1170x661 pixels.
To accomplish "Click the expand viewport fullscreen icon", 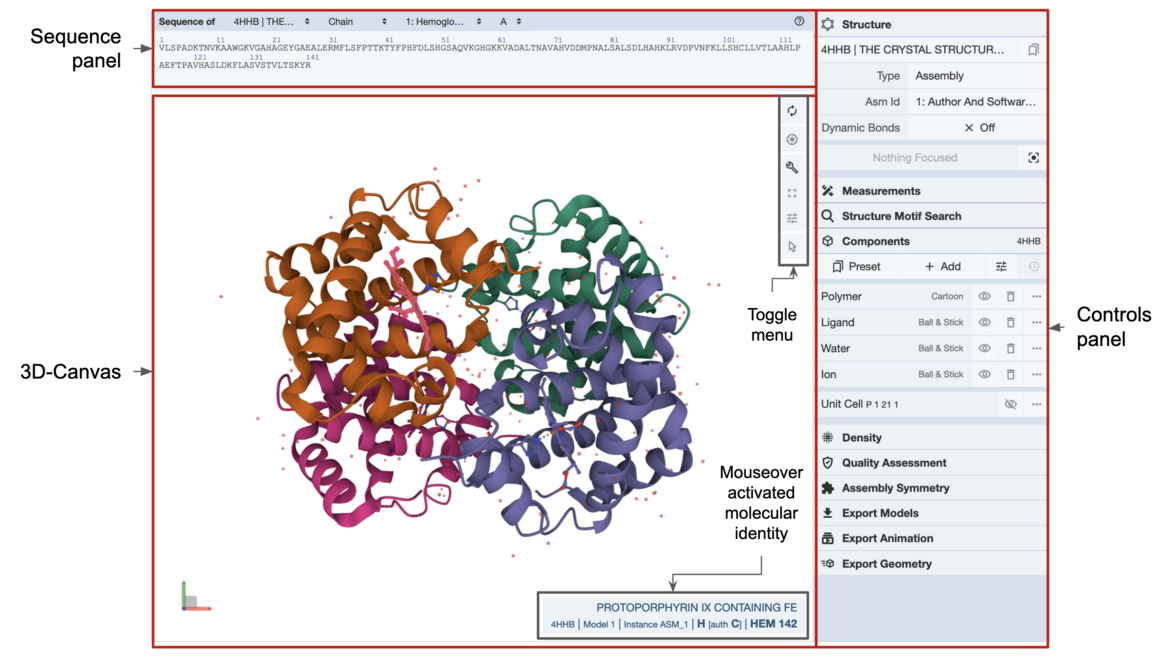I will click(x=792, y=193).
